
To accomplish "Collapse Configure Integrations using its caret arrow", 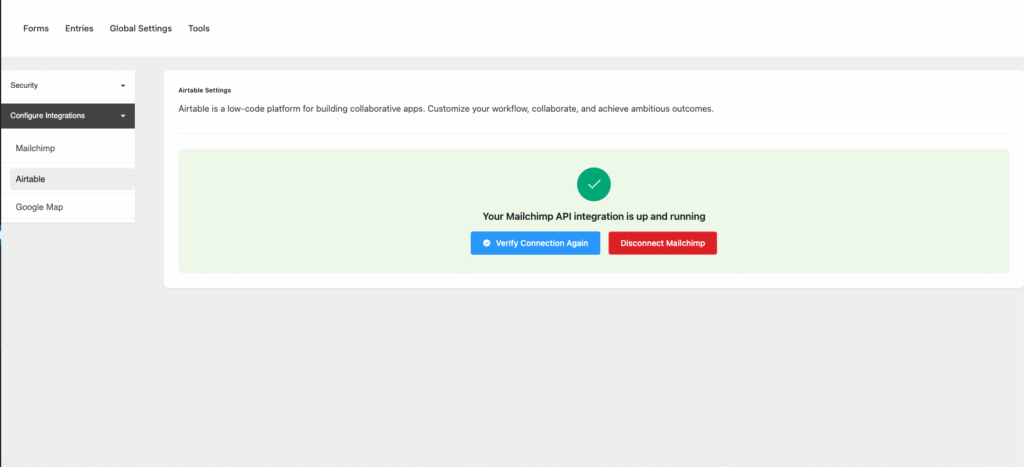I will pyautogui.click(x=123, y=116).
